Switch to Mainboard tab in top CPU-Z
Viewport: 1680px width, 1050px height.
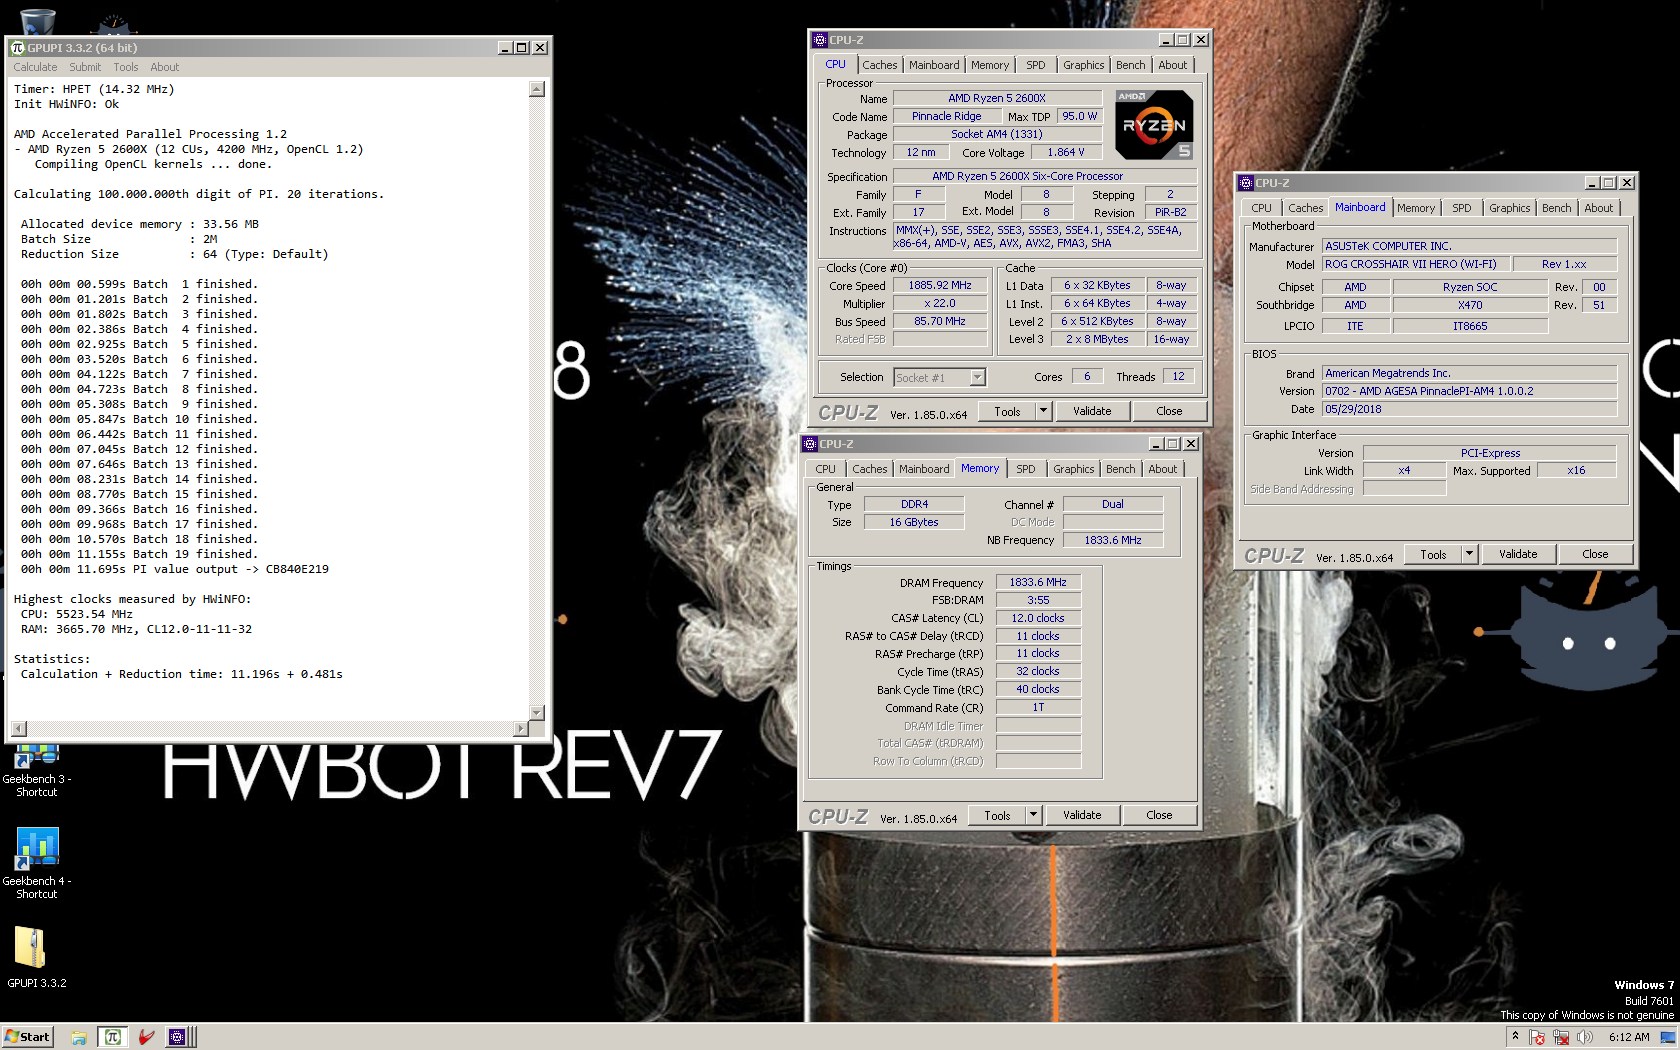coord(934,65)
